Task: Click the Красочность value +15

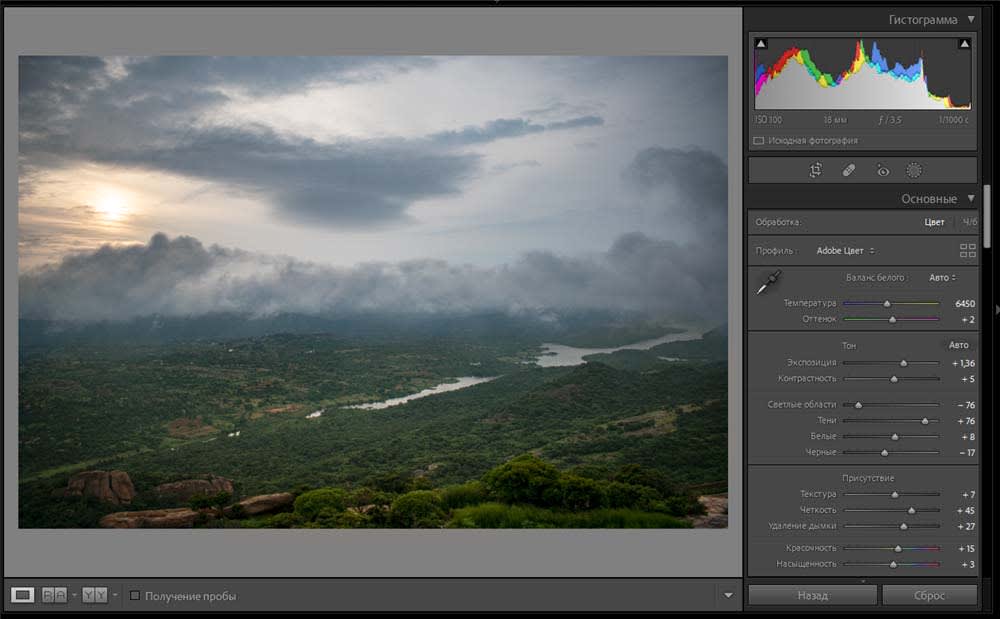Action: pos(966,548)
